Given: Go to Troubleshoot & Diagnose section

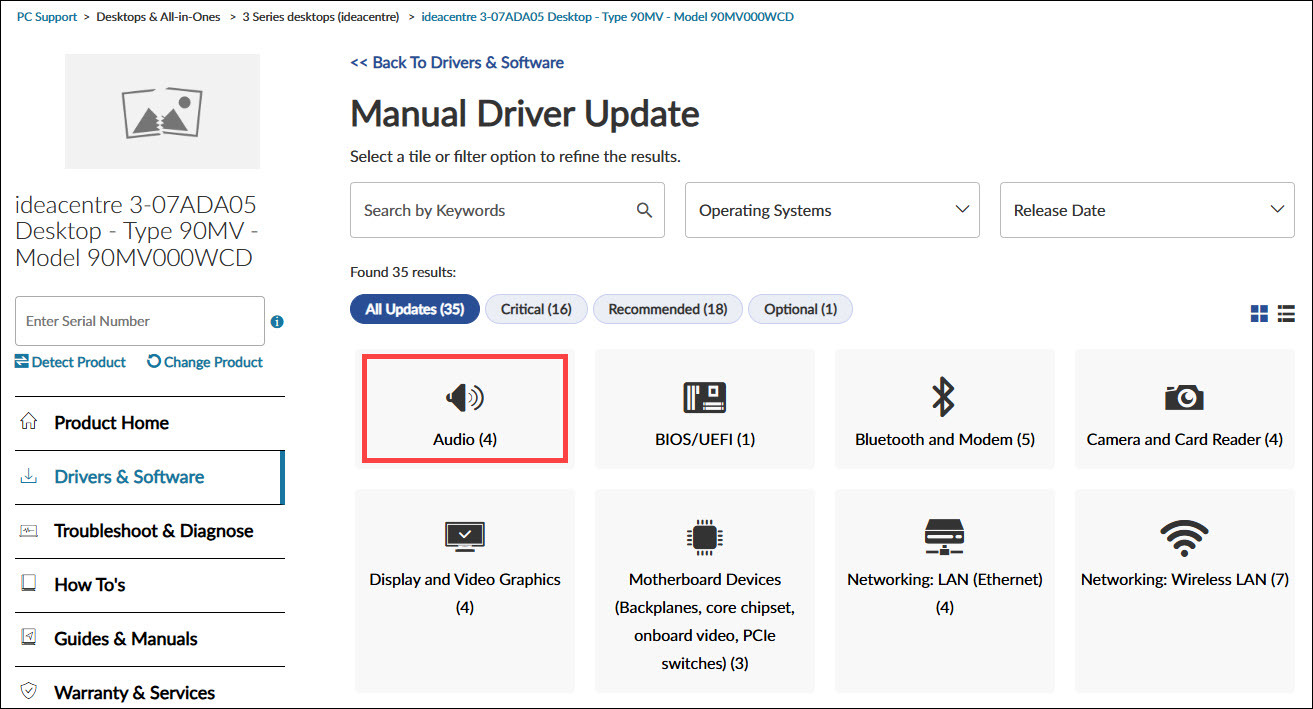Looking at the screenshot, I should coord(153,531).
